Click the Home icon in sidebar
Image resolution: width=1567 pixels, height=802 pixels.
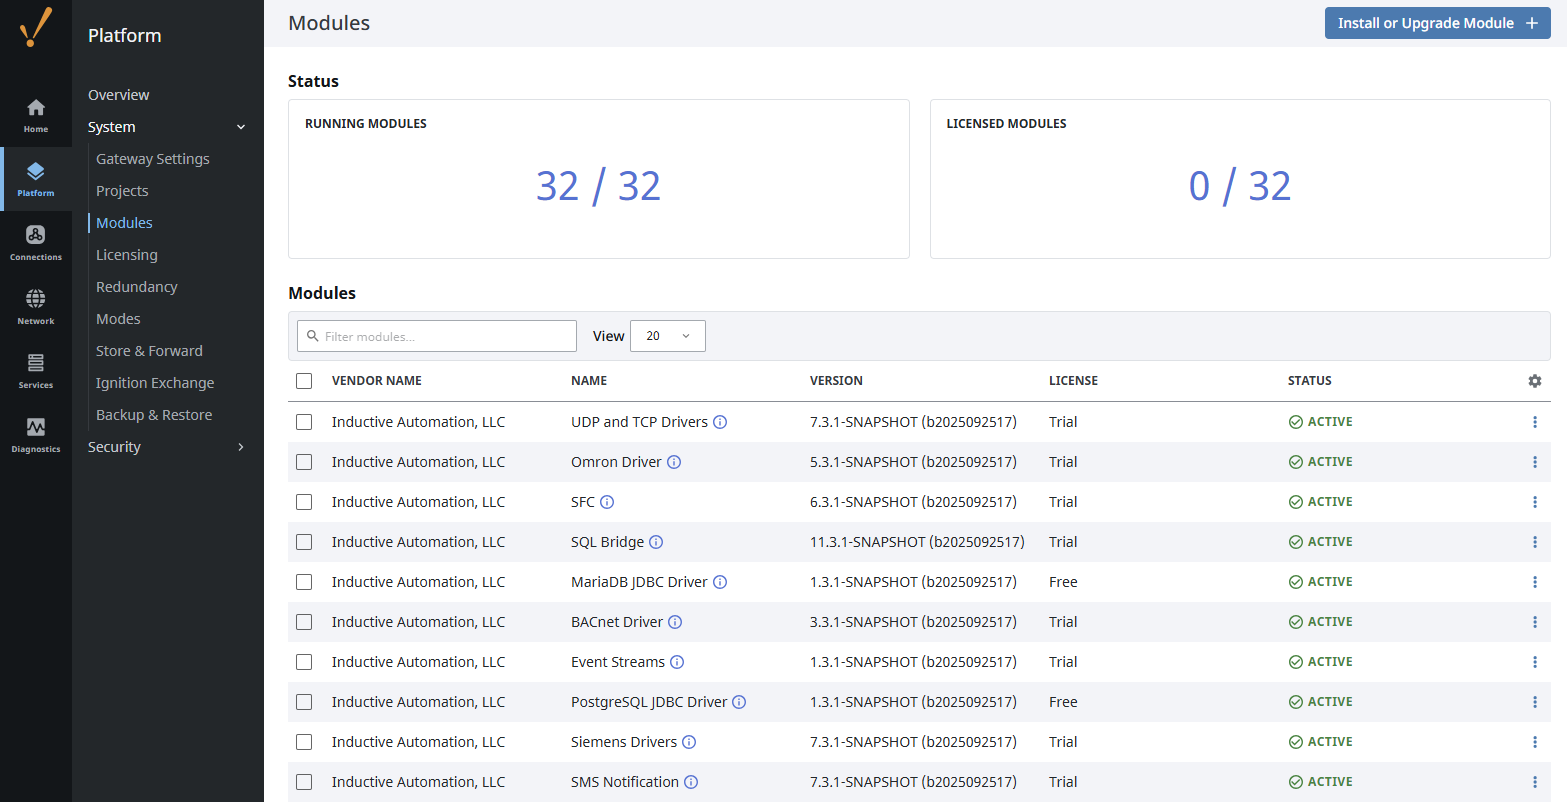(x=35, y=115)
